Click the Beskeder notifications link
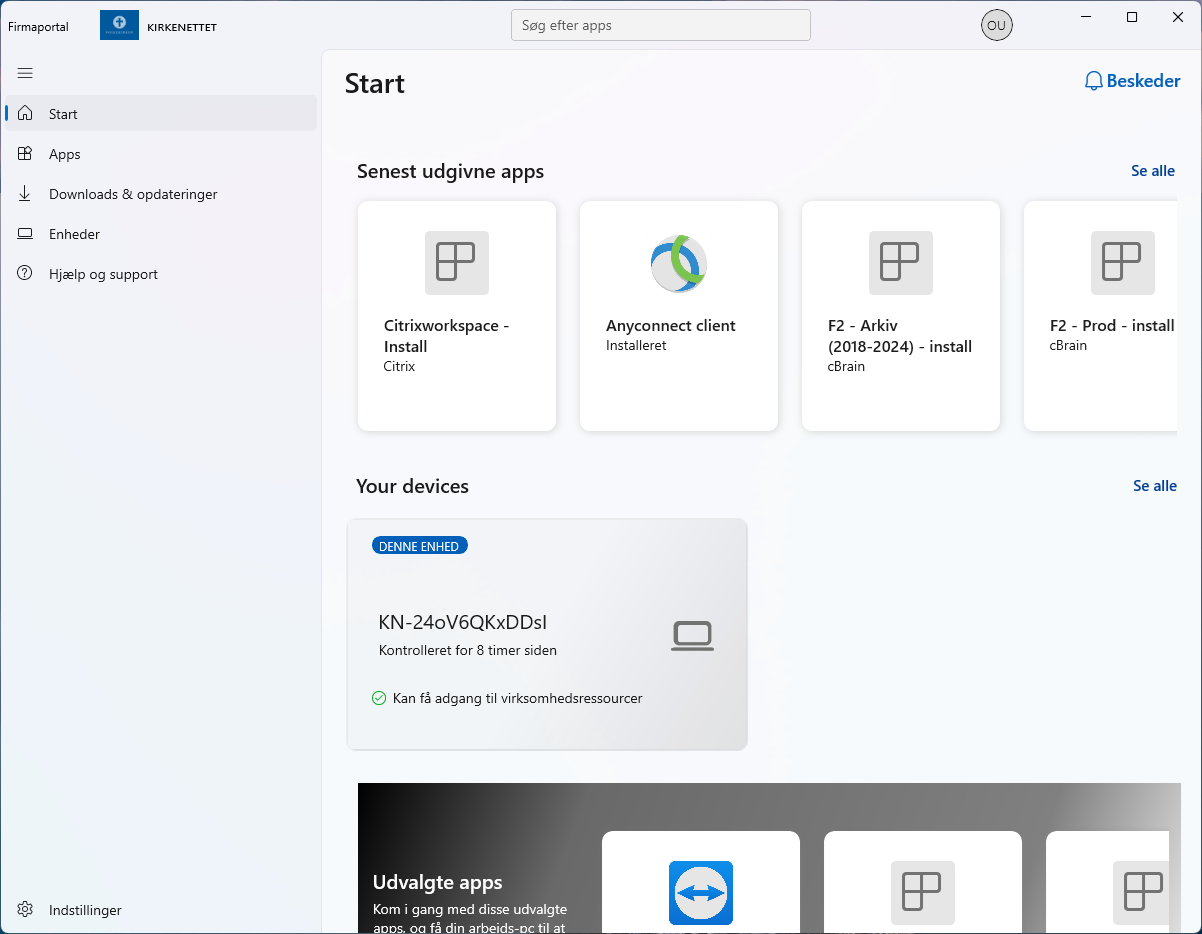The height and width of the screenshot is (934, 1202). (1133, 81)
